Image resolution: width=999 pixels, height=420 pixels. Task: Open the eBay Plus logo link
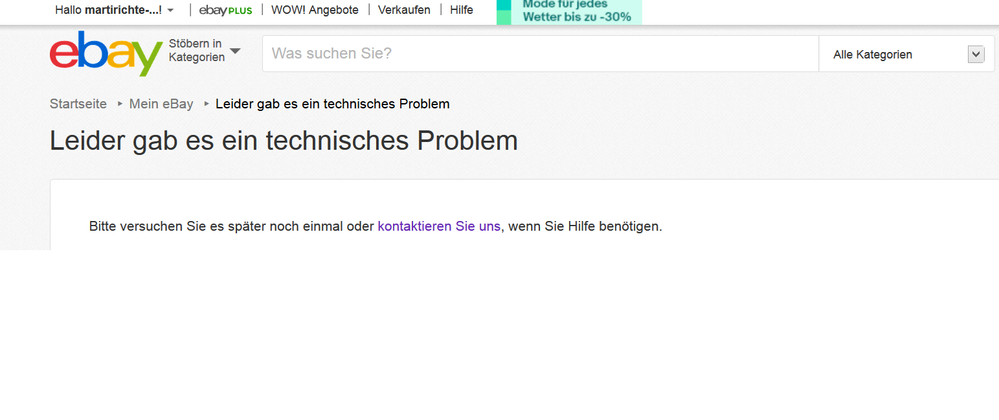coord(225,10)
